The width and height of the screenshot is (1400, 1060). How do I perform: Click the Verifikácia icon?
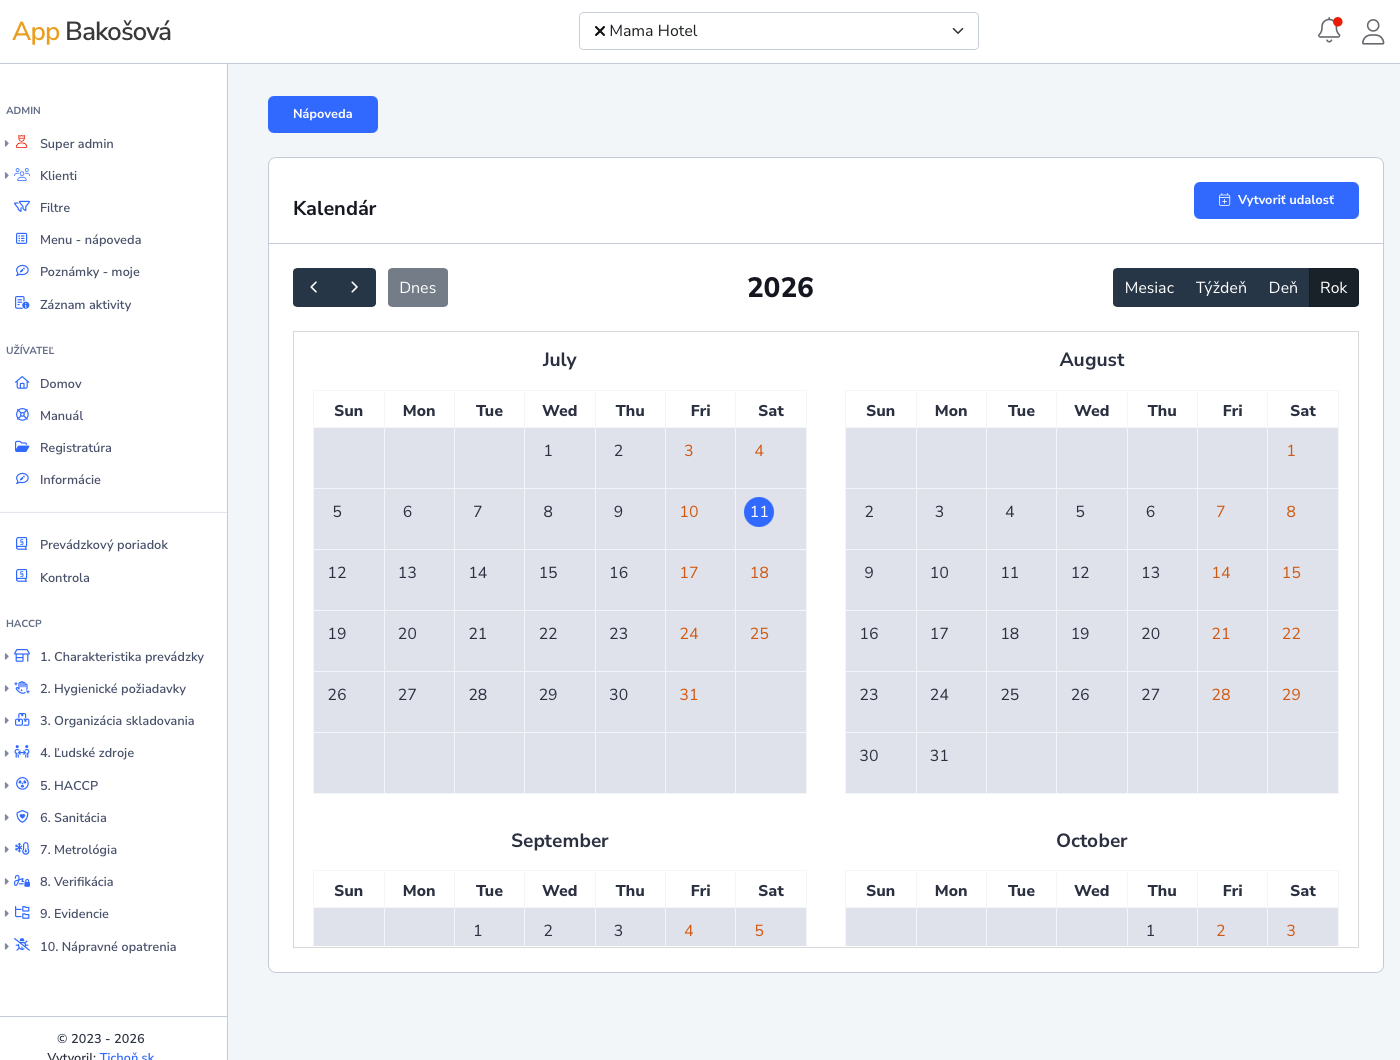[22, 881]
